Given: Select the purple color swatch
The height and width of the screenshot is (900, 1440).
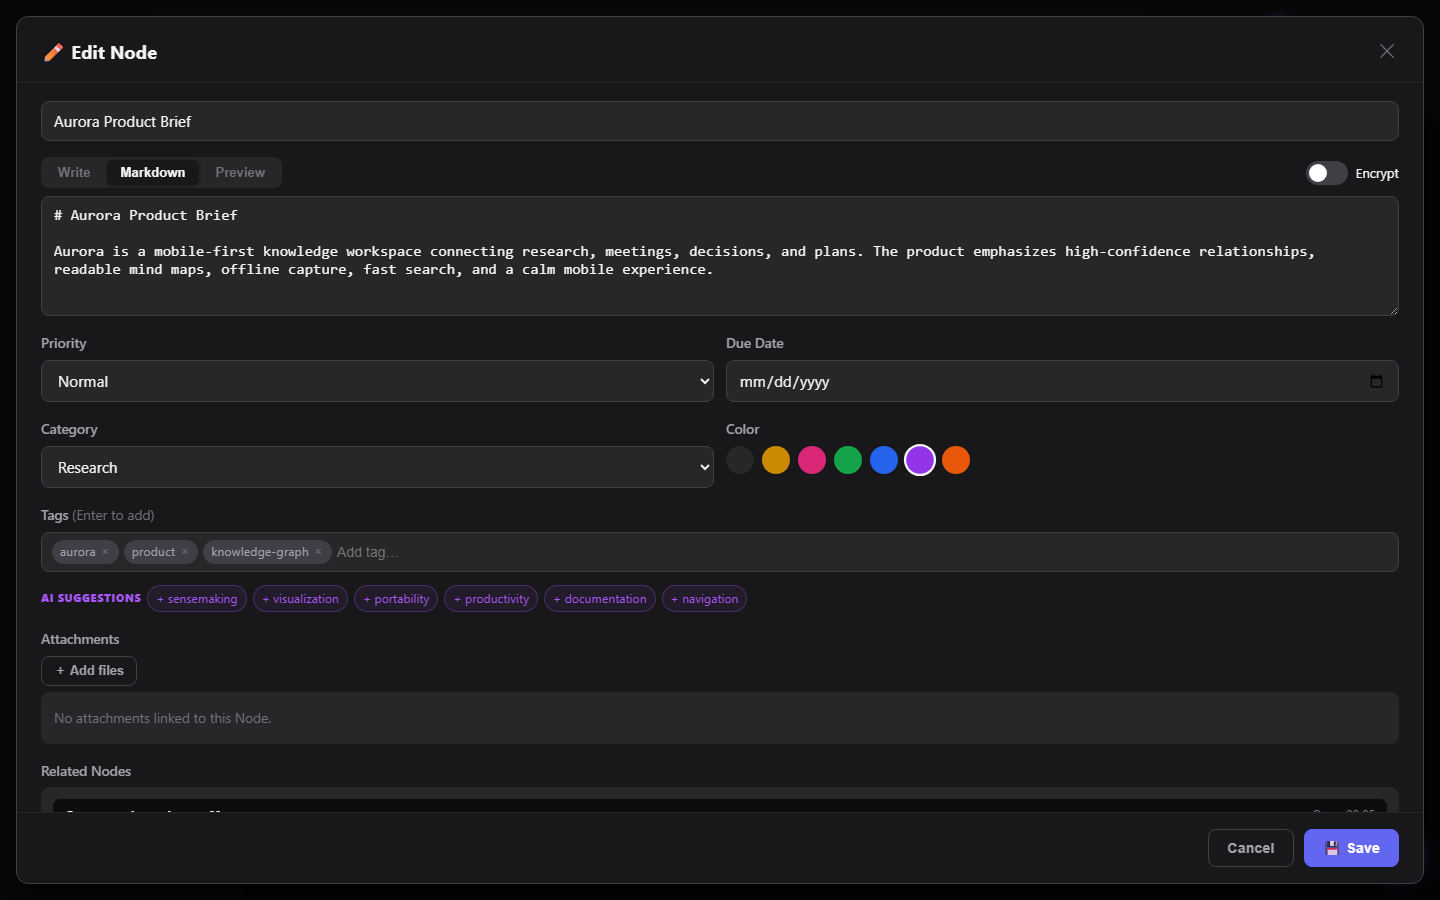Looking at the screenshot, I should point(920,460).
